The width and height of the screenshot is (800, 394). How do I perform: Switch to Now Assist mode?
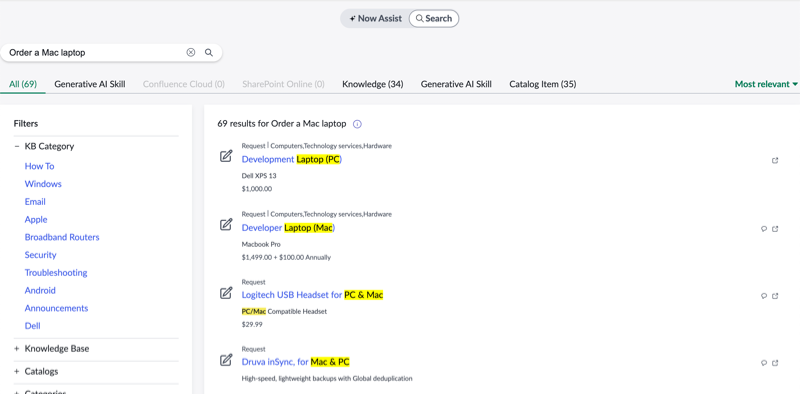(376, 18)
